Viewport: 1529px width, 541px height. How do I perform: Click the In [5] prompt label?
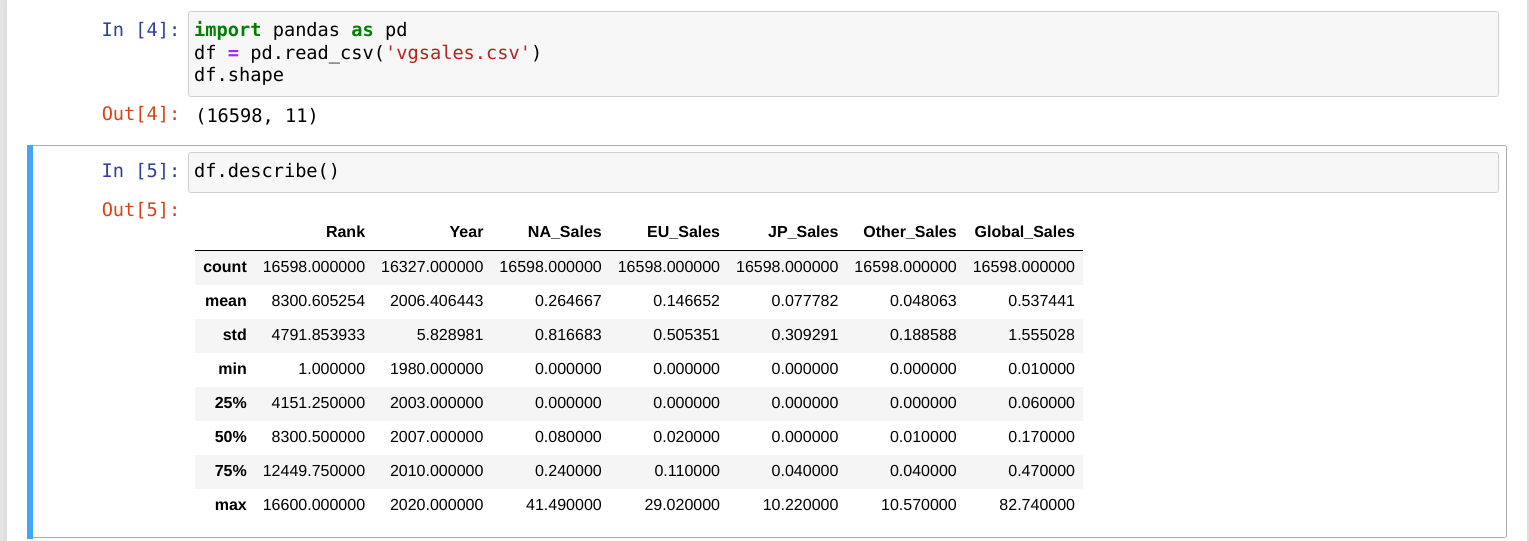tap(140, 170)
